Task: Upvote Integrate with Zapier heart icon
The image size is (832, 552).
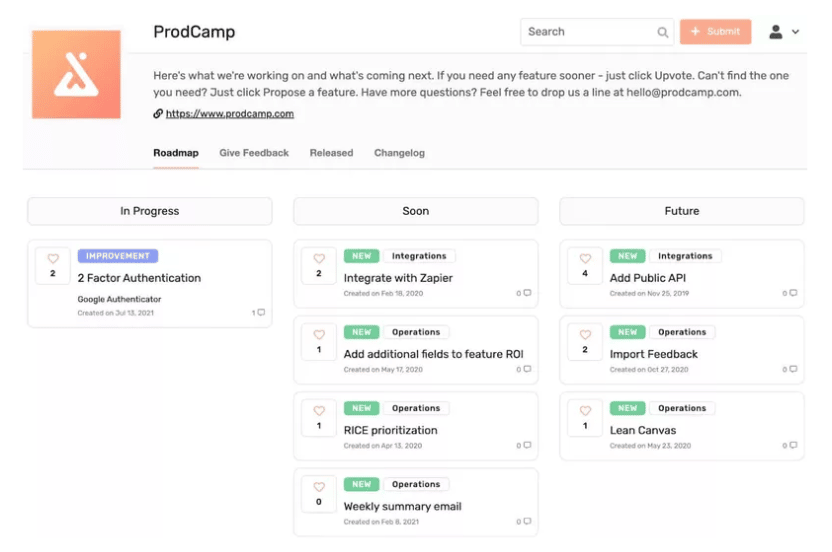Action: tap(319, 258)
